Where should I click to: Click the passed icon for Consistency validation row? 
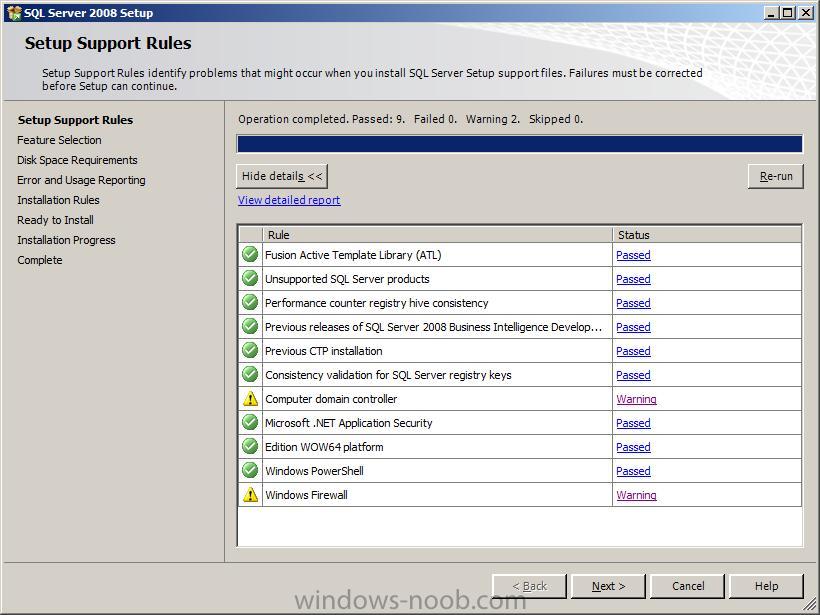pyautogui.click(x=250, y=374)
